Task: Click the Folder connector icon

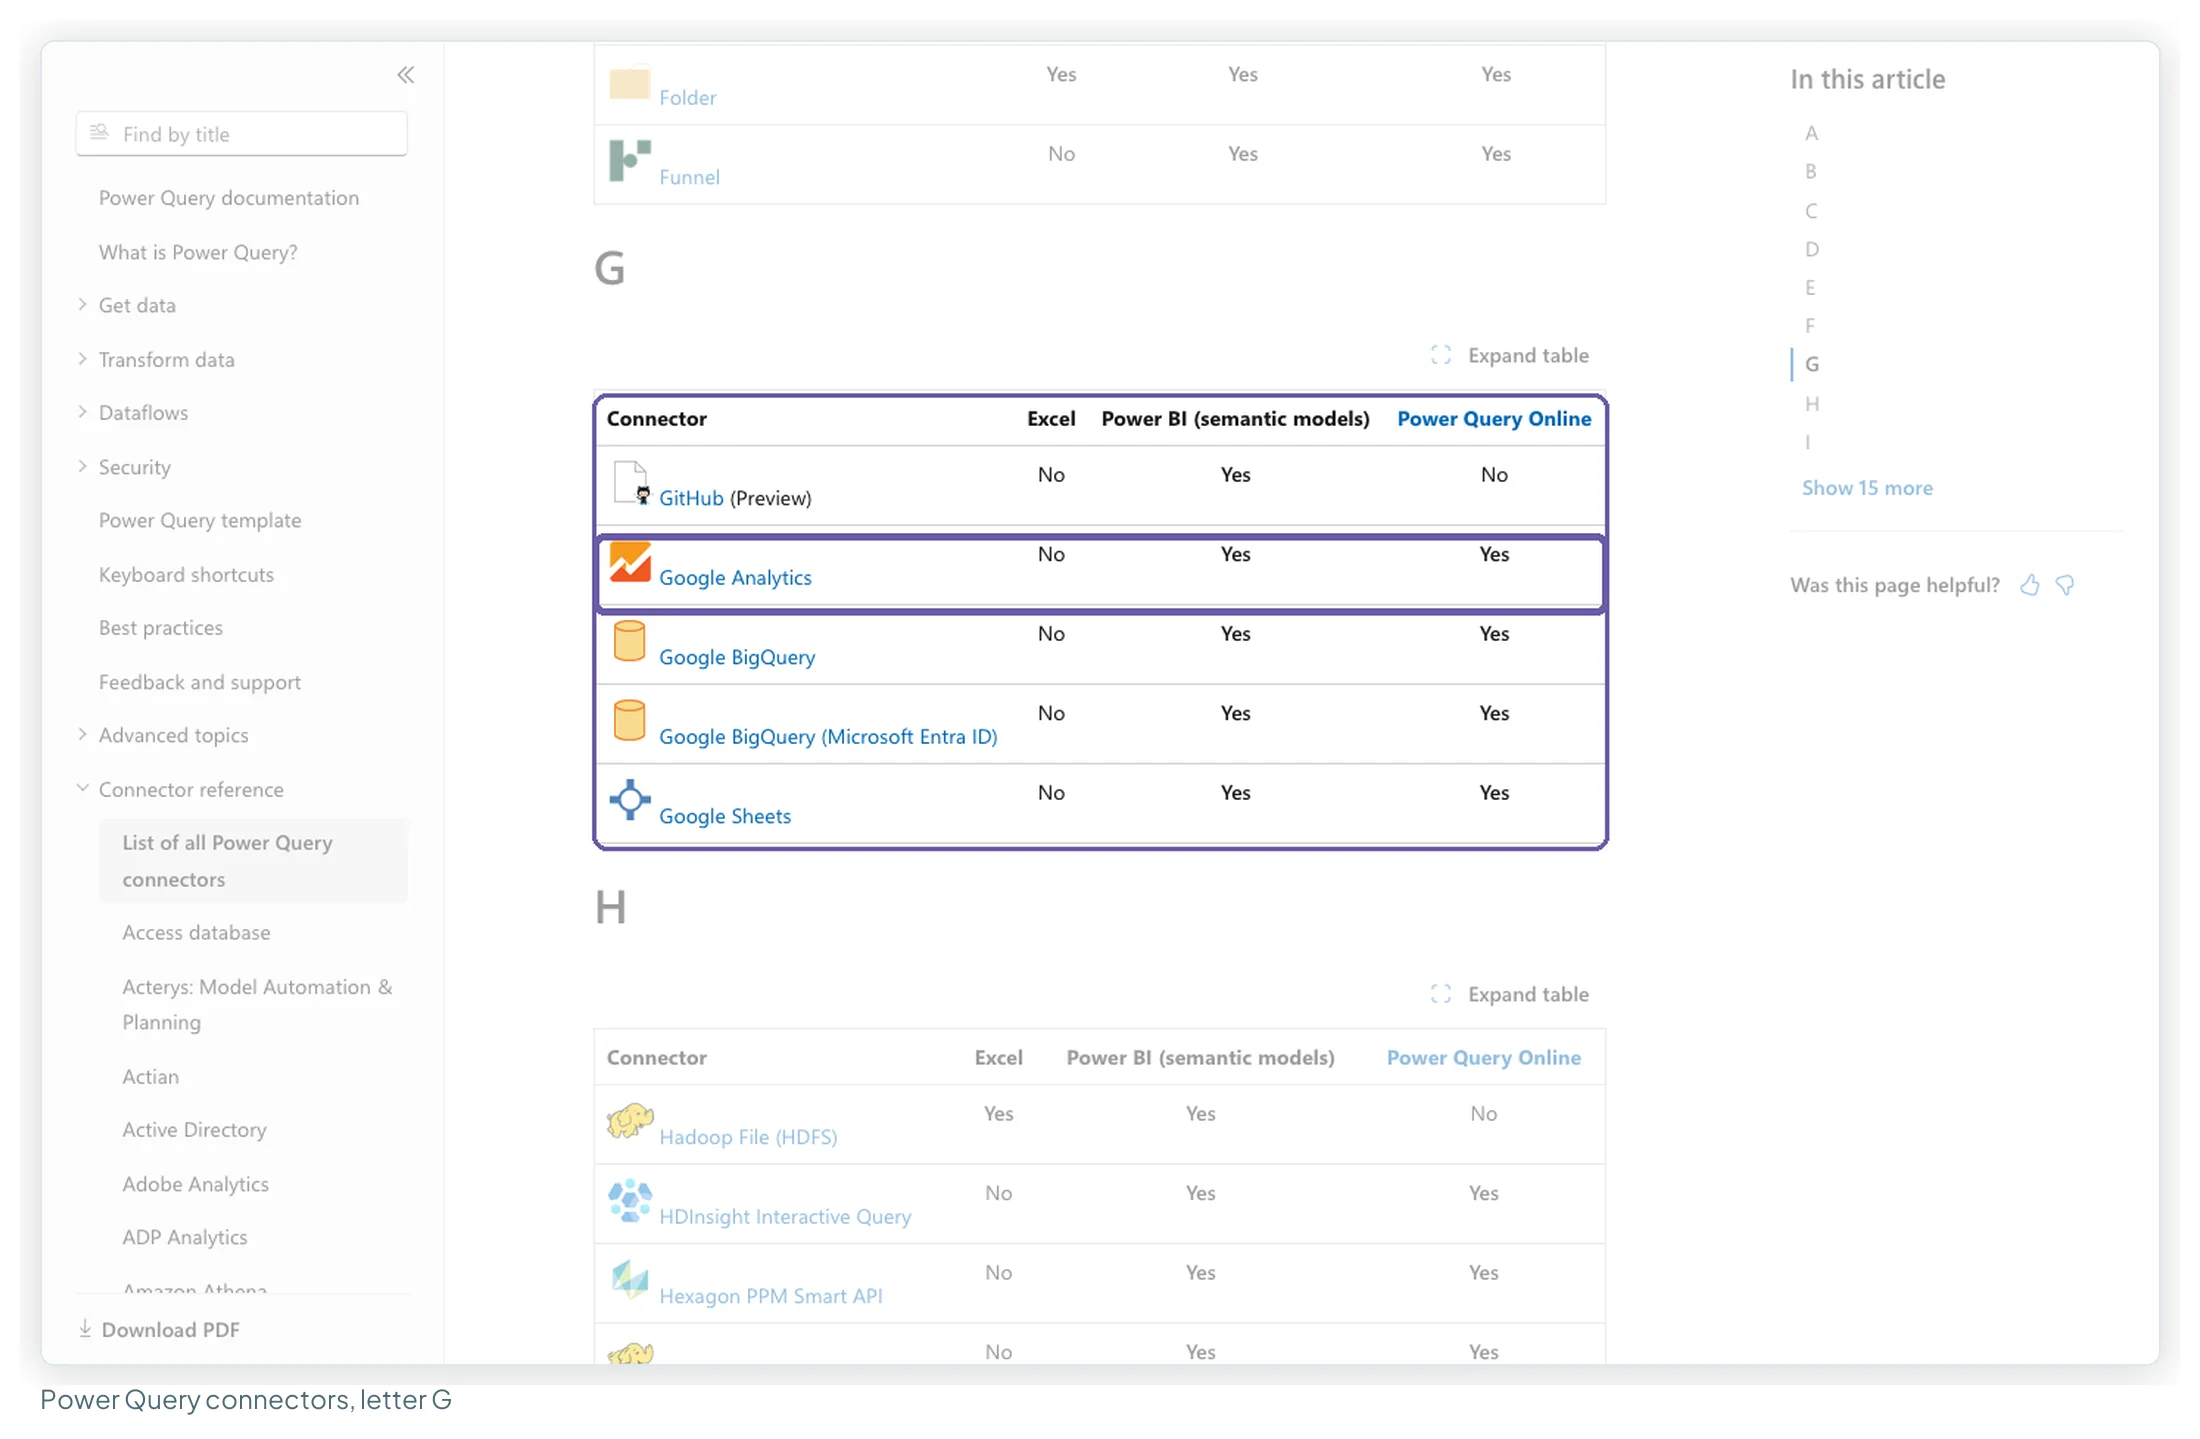Action: 630,83
